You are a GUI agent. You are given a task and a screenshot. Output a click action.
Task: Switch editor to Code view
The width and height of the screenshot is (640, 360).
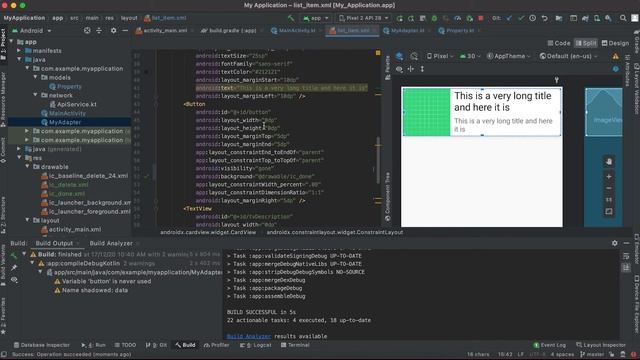559,43
